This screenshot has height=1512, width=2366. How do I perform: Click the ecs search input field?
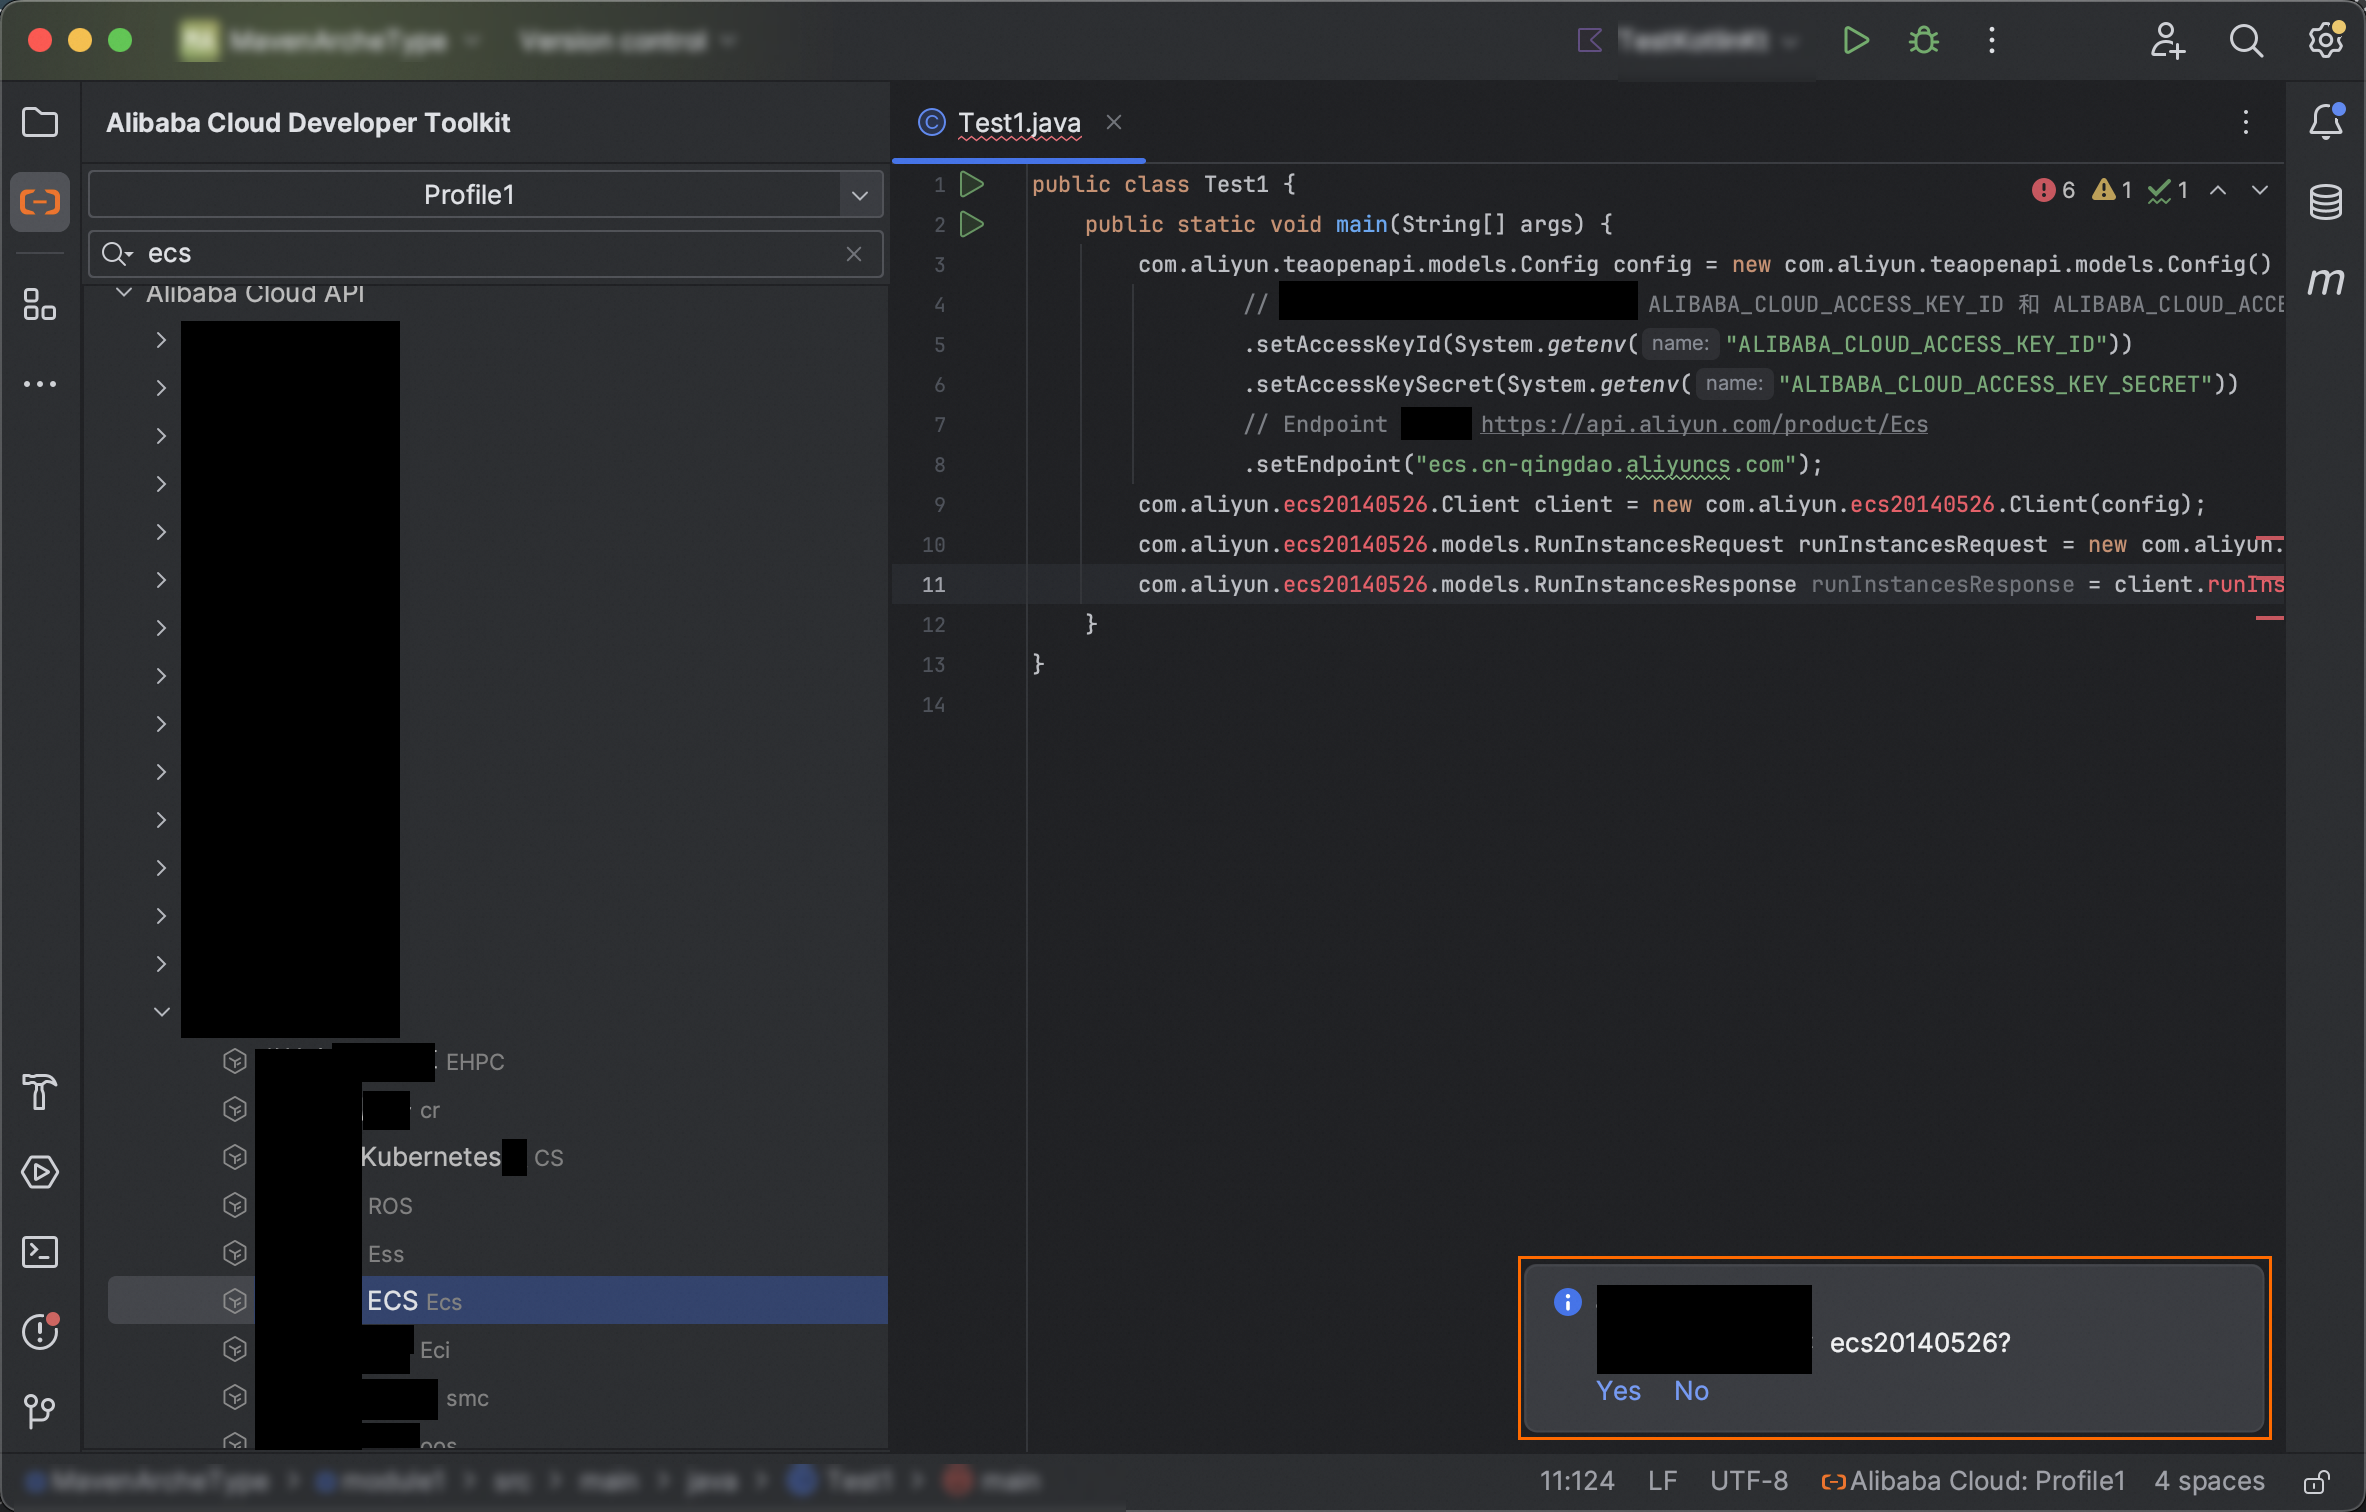486,254
